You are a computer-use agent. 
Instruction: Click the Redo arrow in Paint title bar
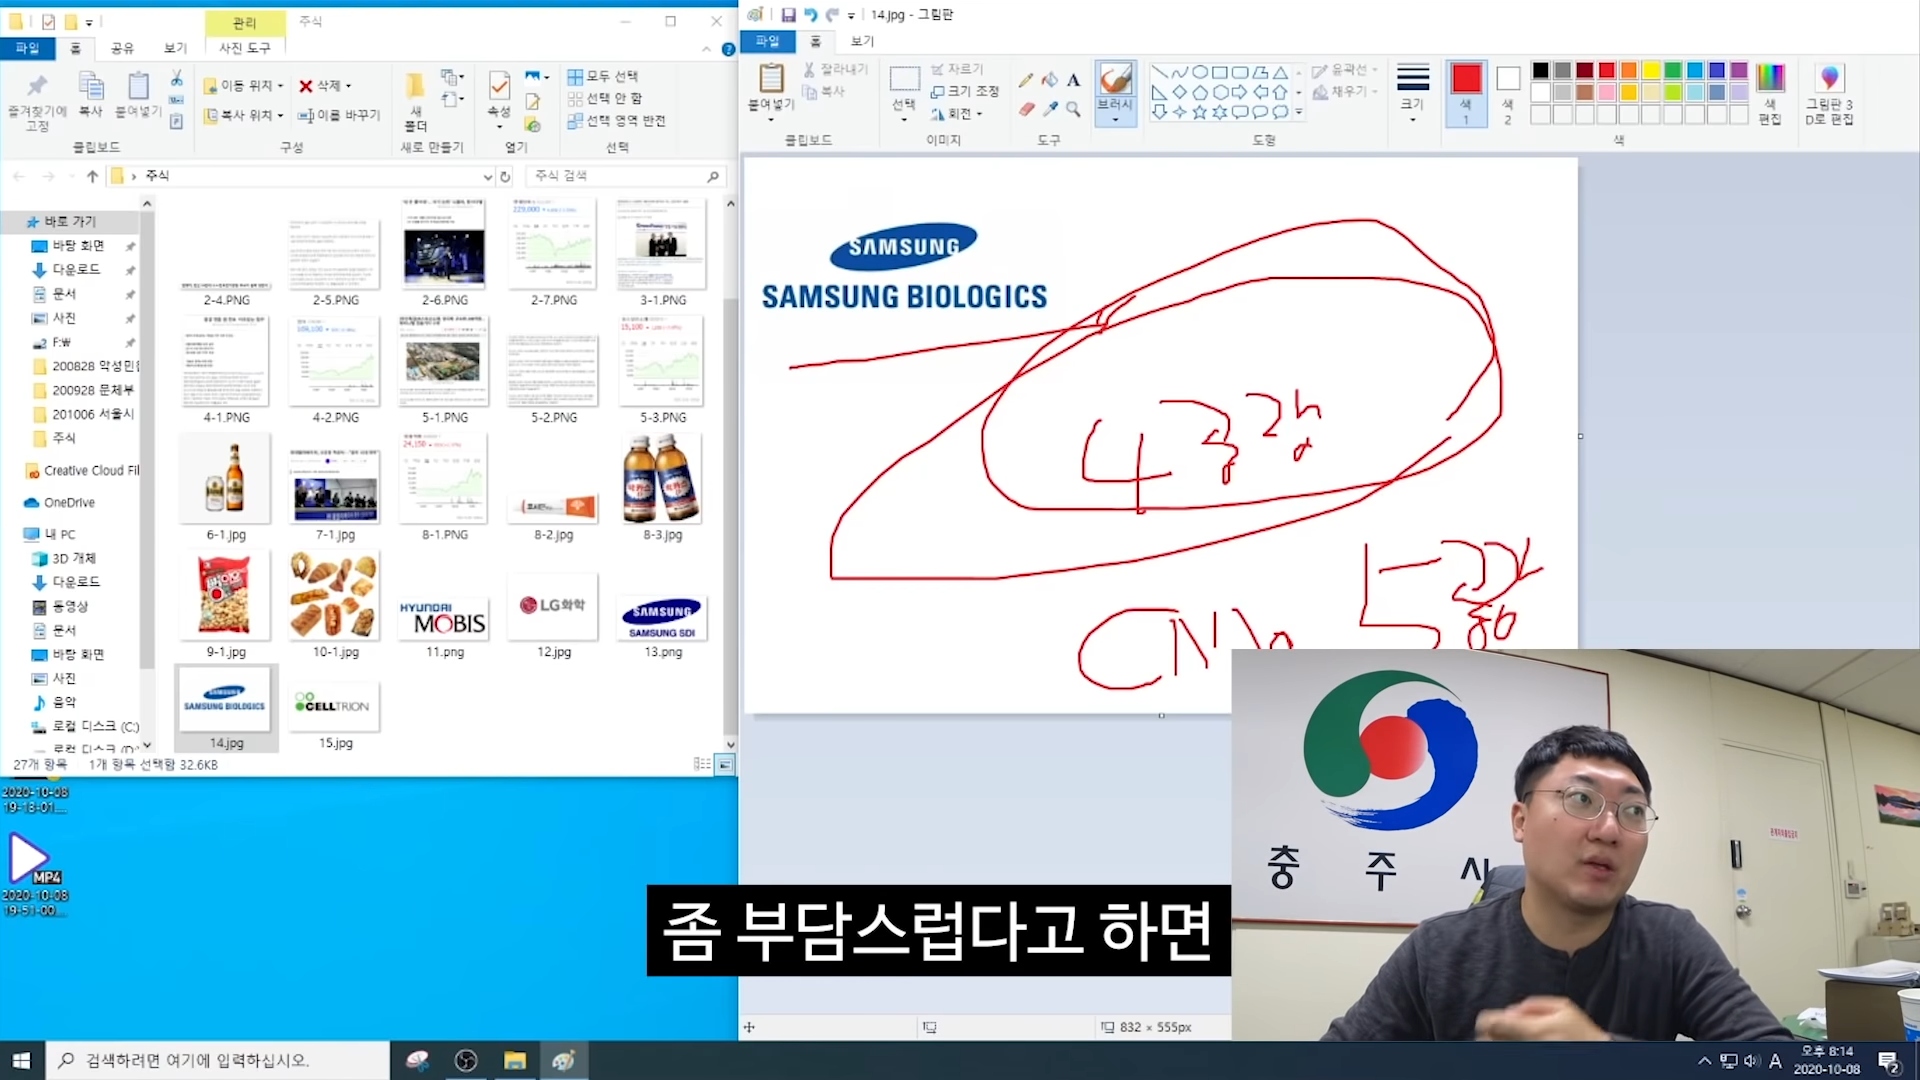pyautogui.click(x=832, y=15)
